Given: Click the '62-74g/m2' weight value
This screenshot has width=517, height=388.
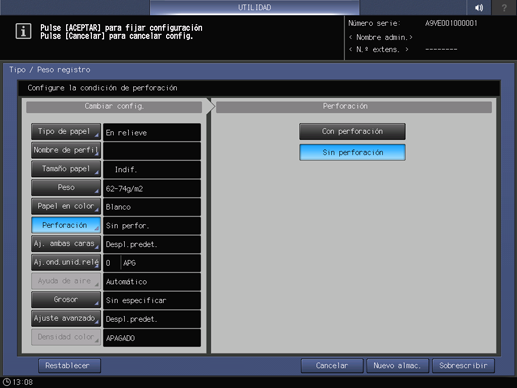Looking at the screenshot, I should pos(152,188).
